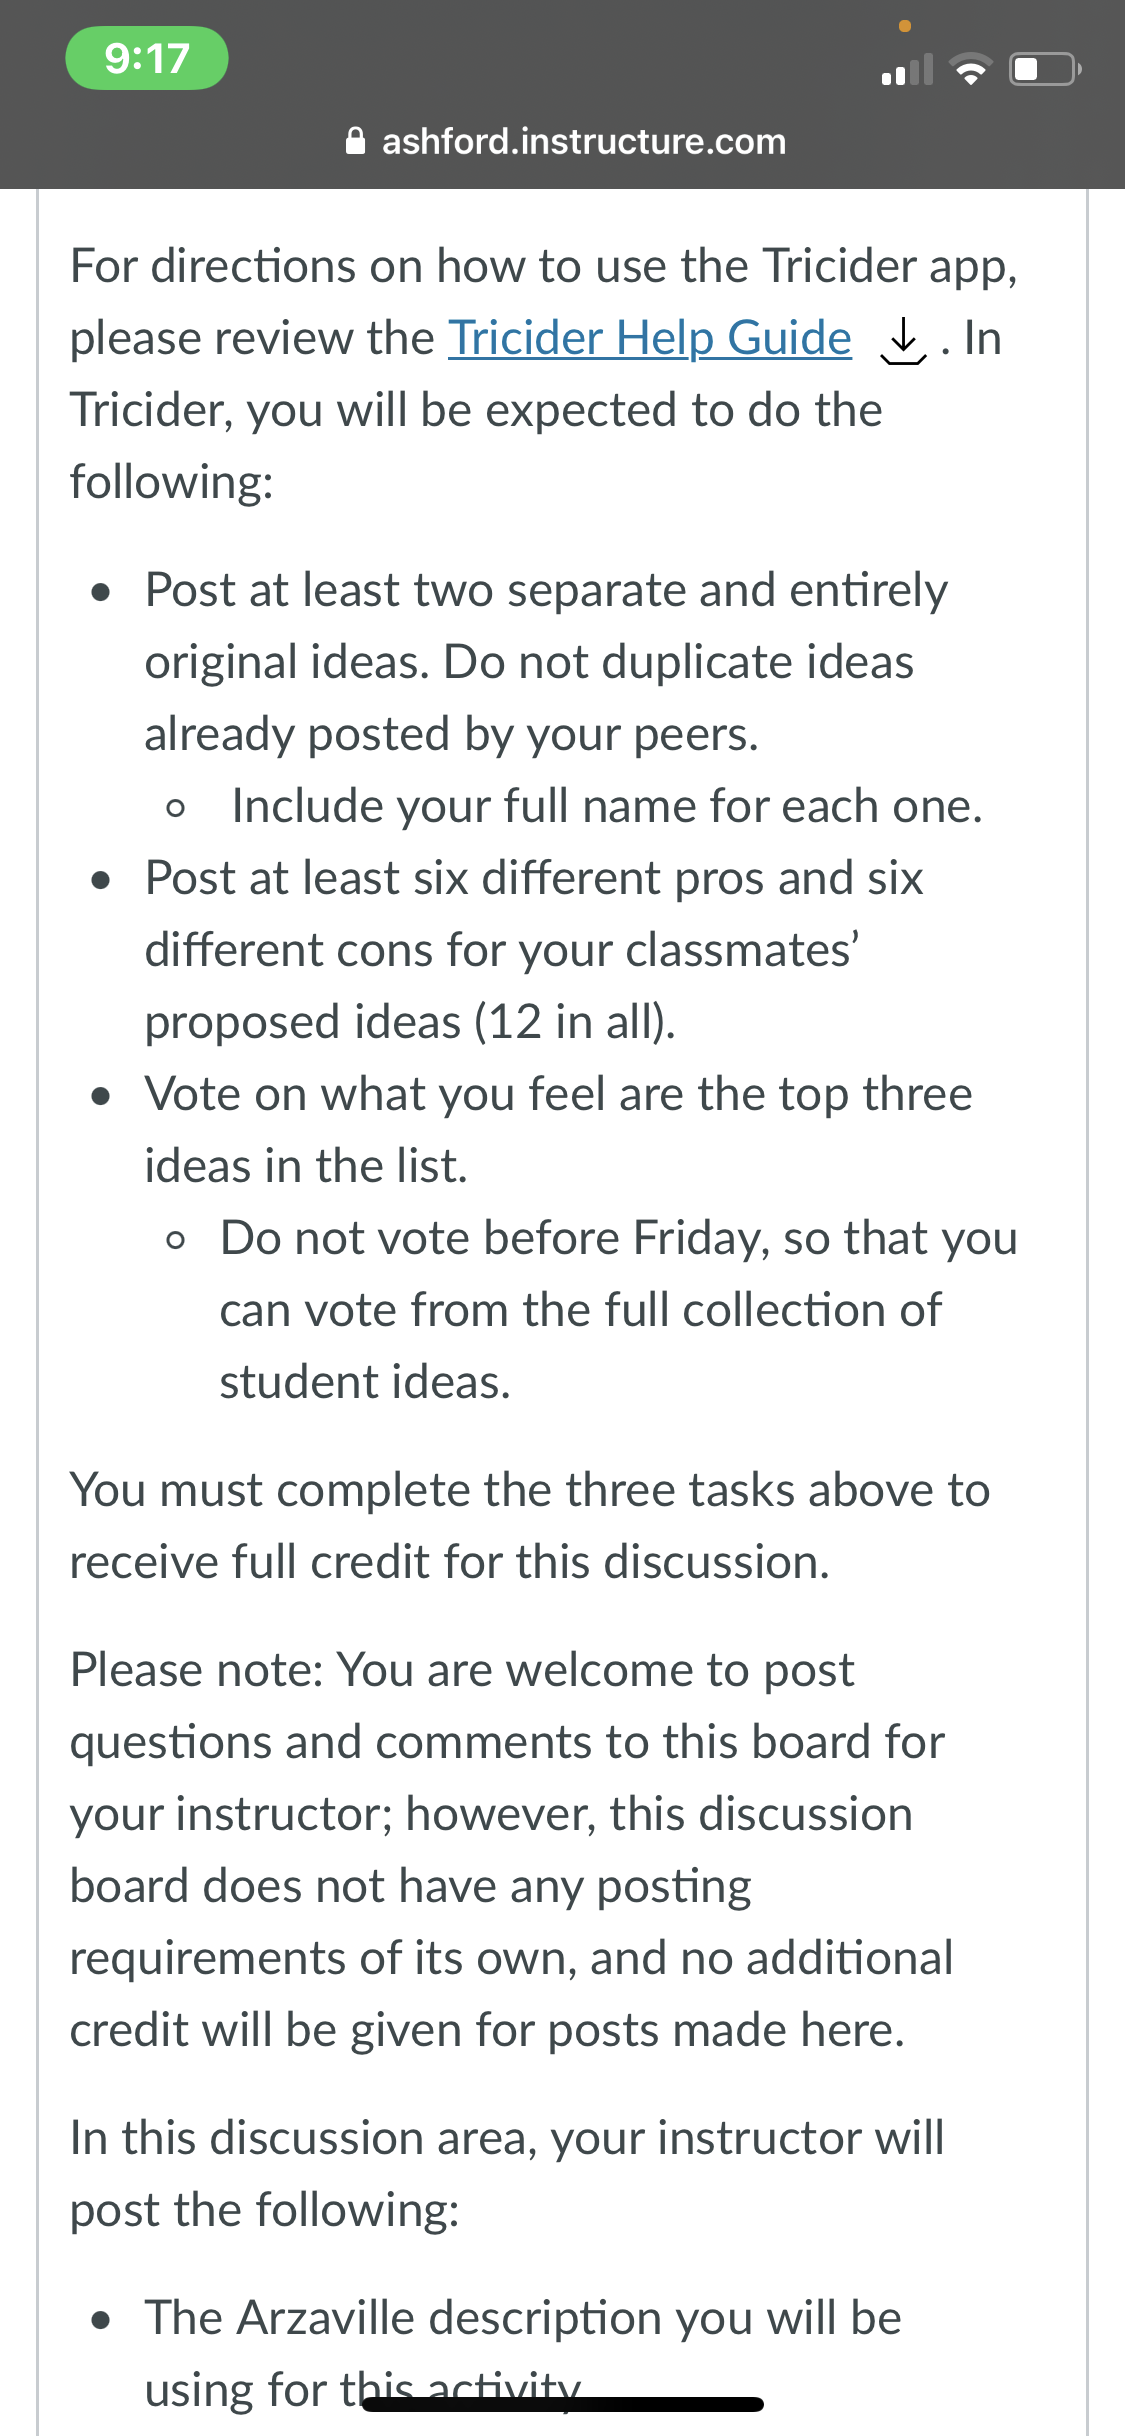
Task: Open the Tricider Help Guide link
Action: (x=650, y=338)
